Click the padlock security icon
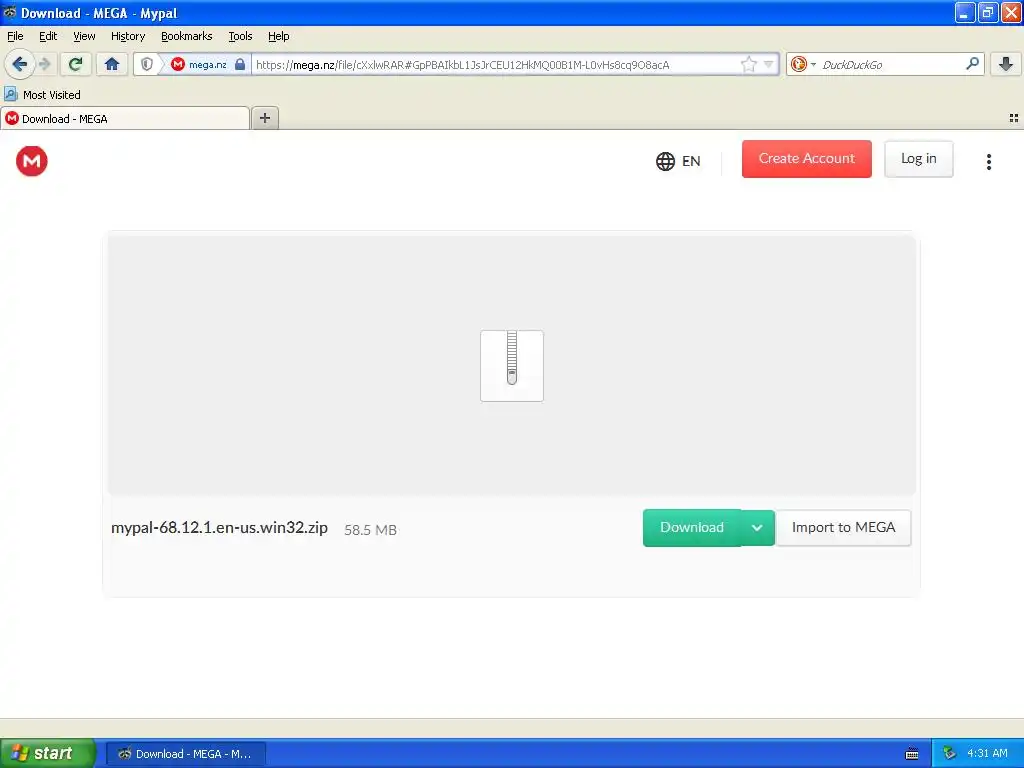This screenshot has width=1024, height=768. (x=240, y=64)
